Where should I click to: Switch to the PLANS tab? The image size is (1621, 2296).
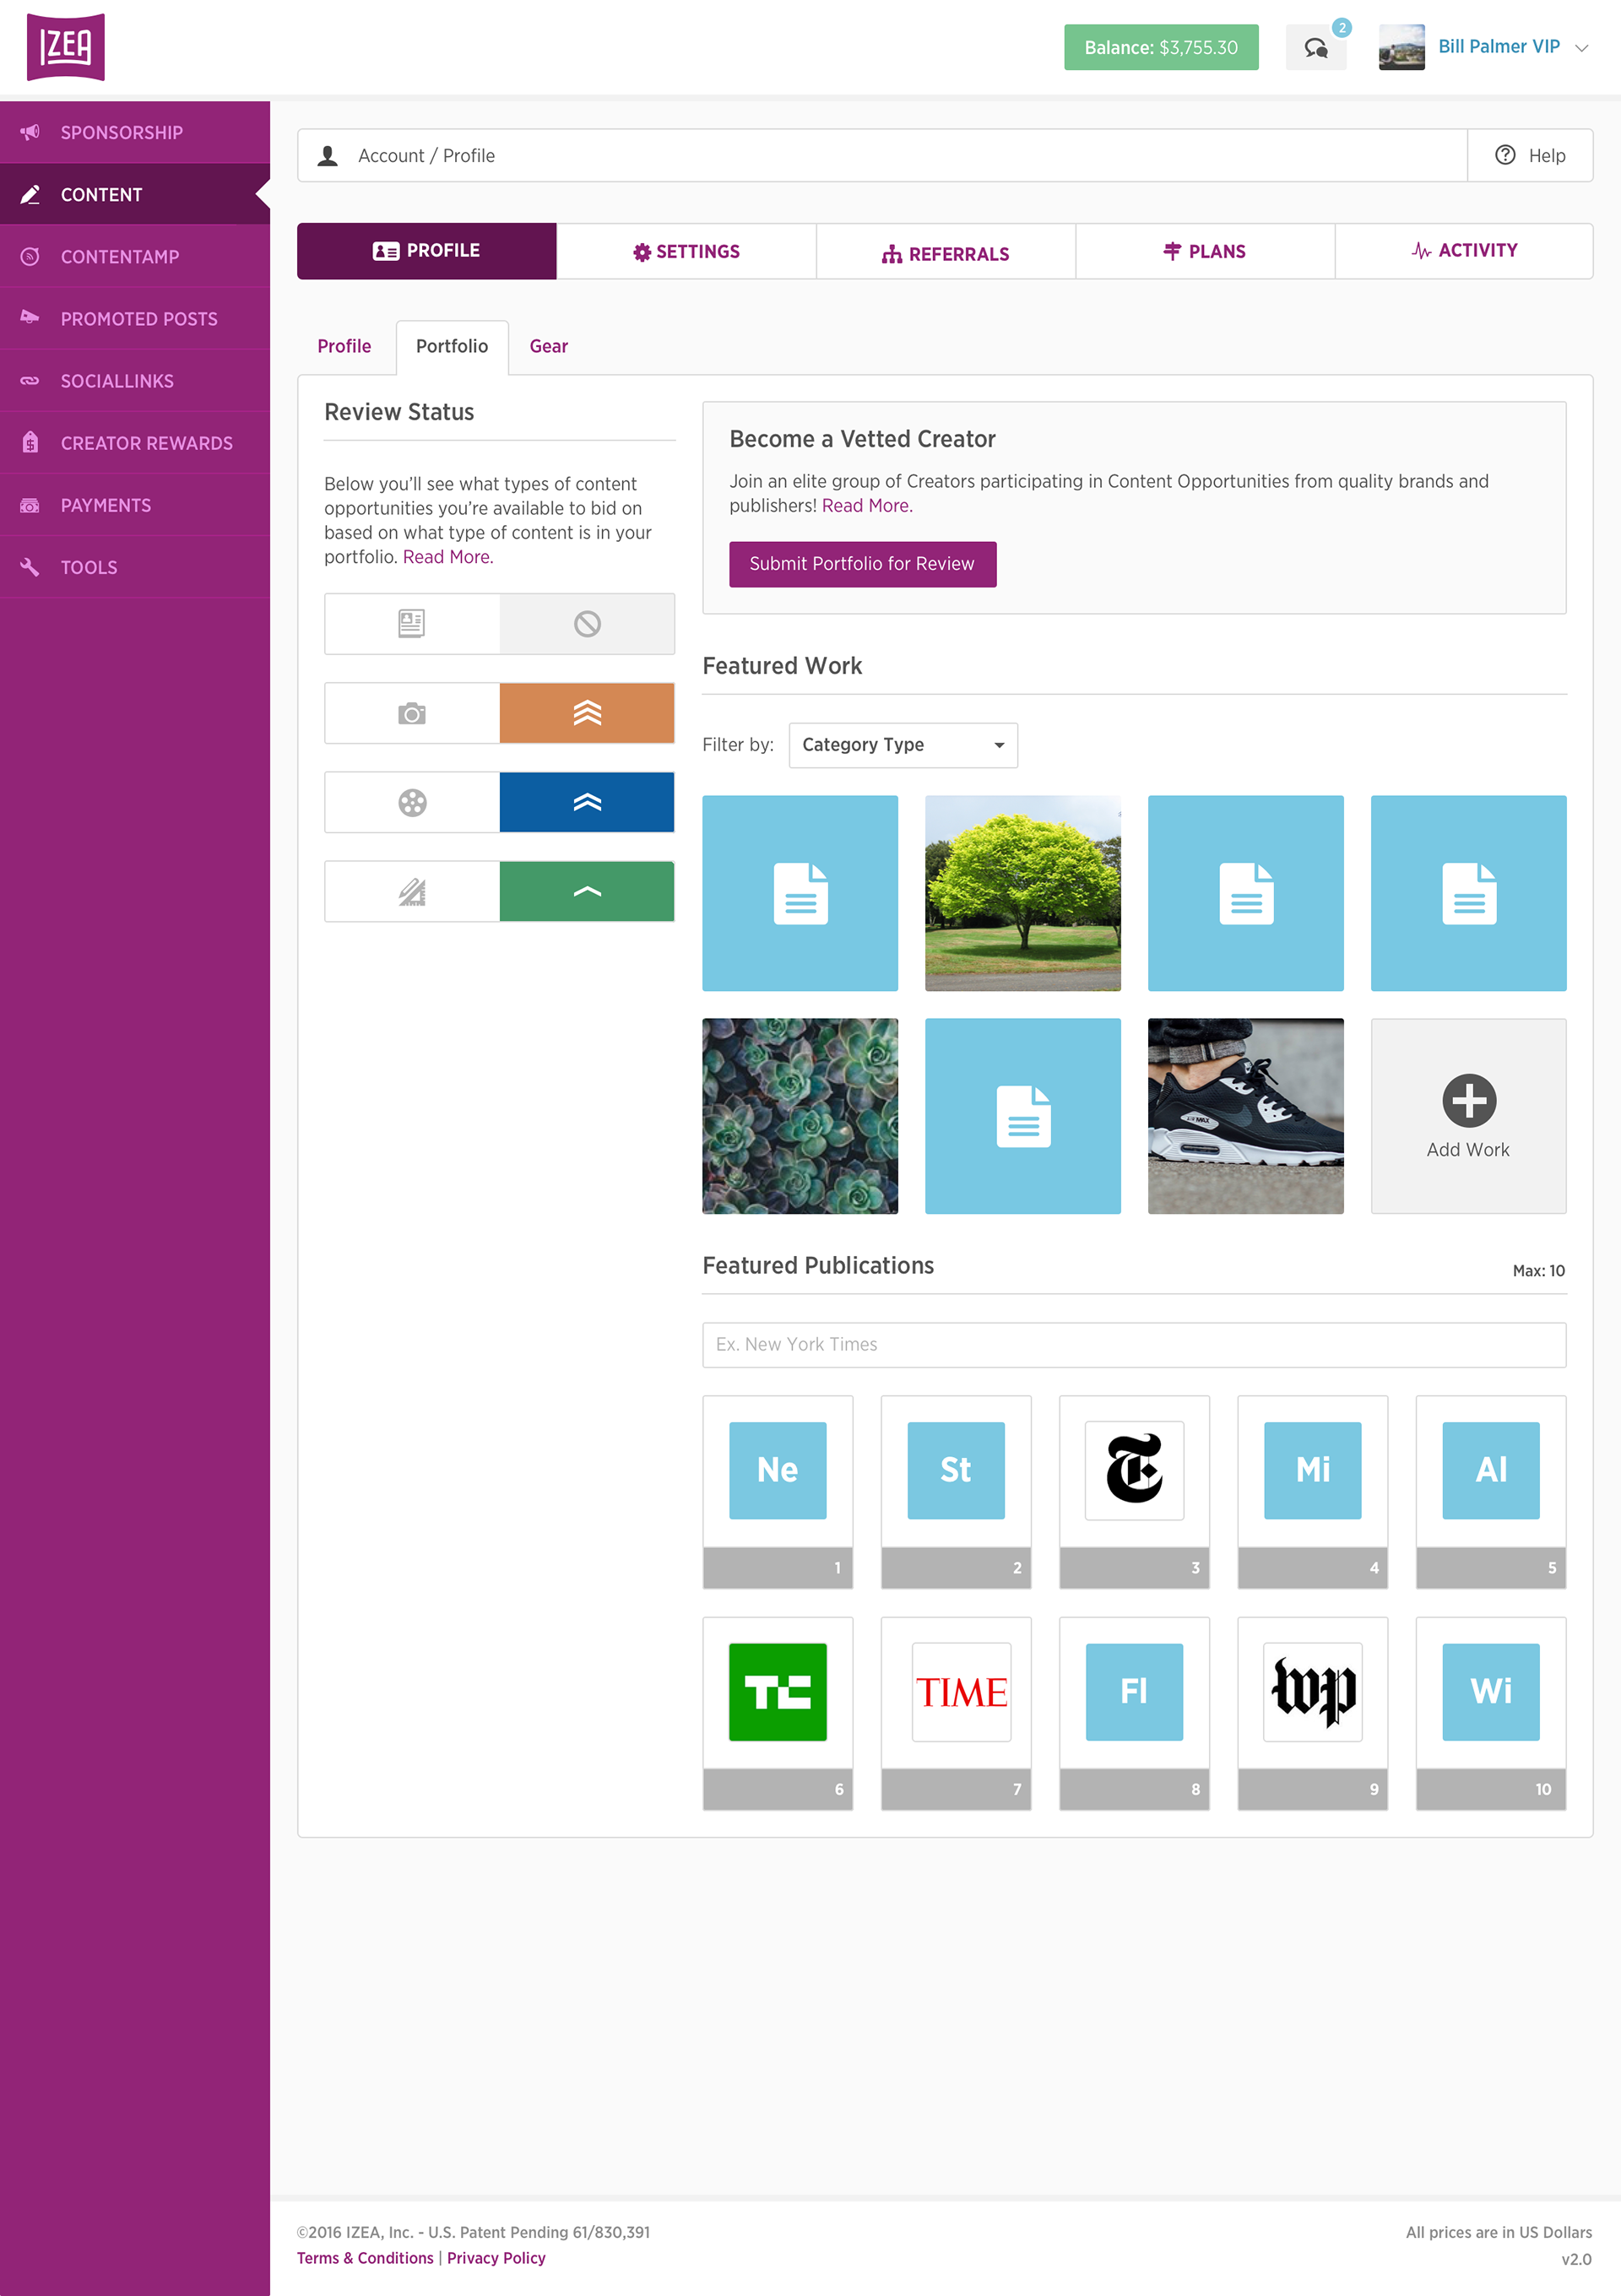pyautogui.click(x=1205, y=251)
